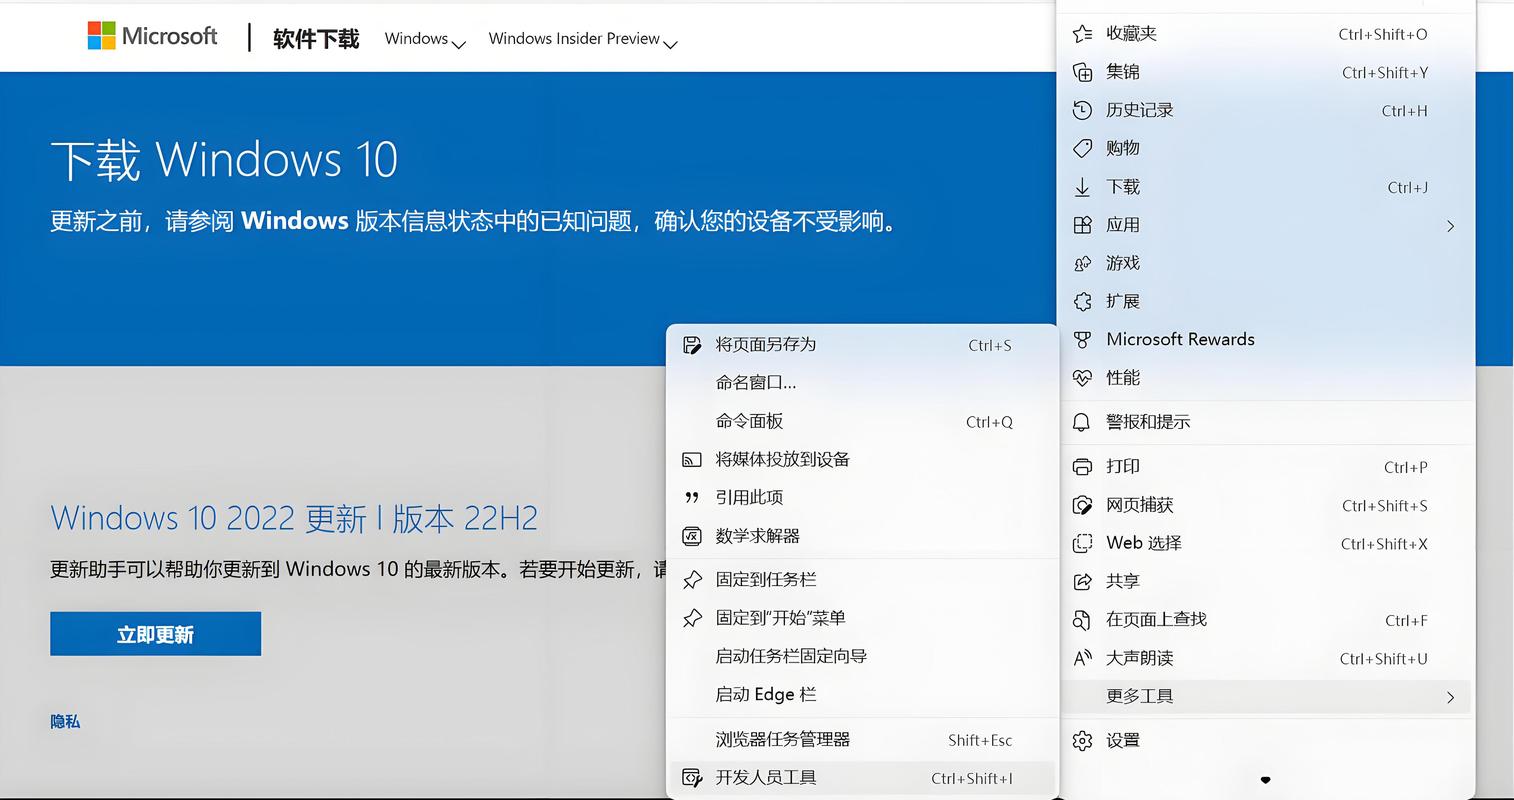Open 下载 with the download arrow icon
The width and height of the screenshot is (1514, 800).
coord(1083,187)
